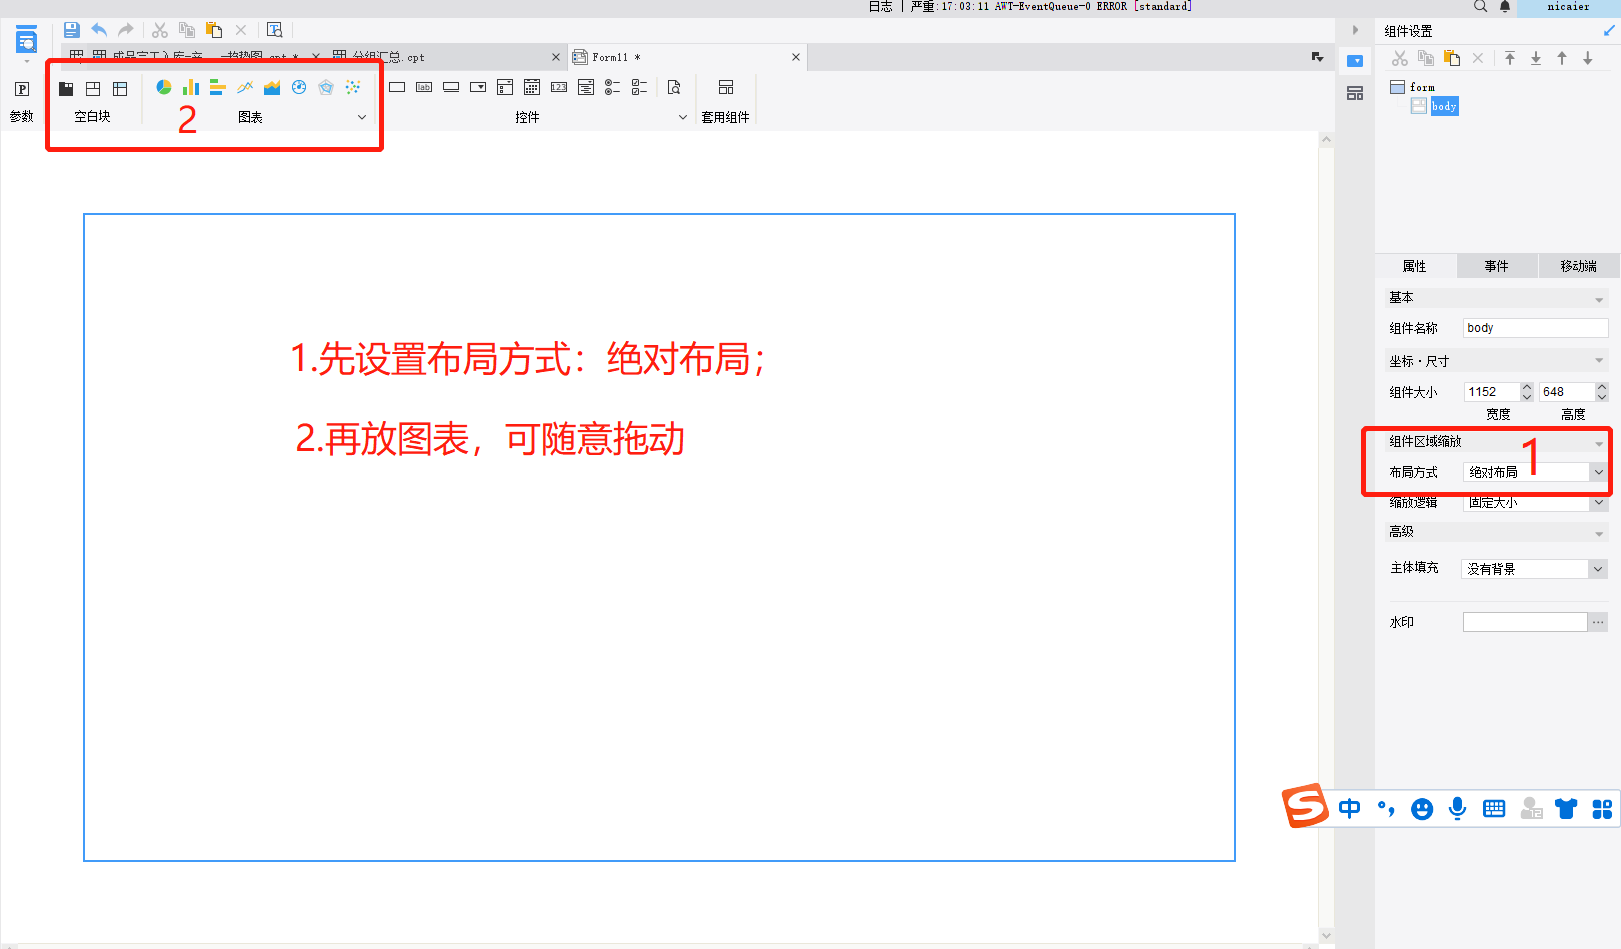Switch to the Form11 template tab

688,57
